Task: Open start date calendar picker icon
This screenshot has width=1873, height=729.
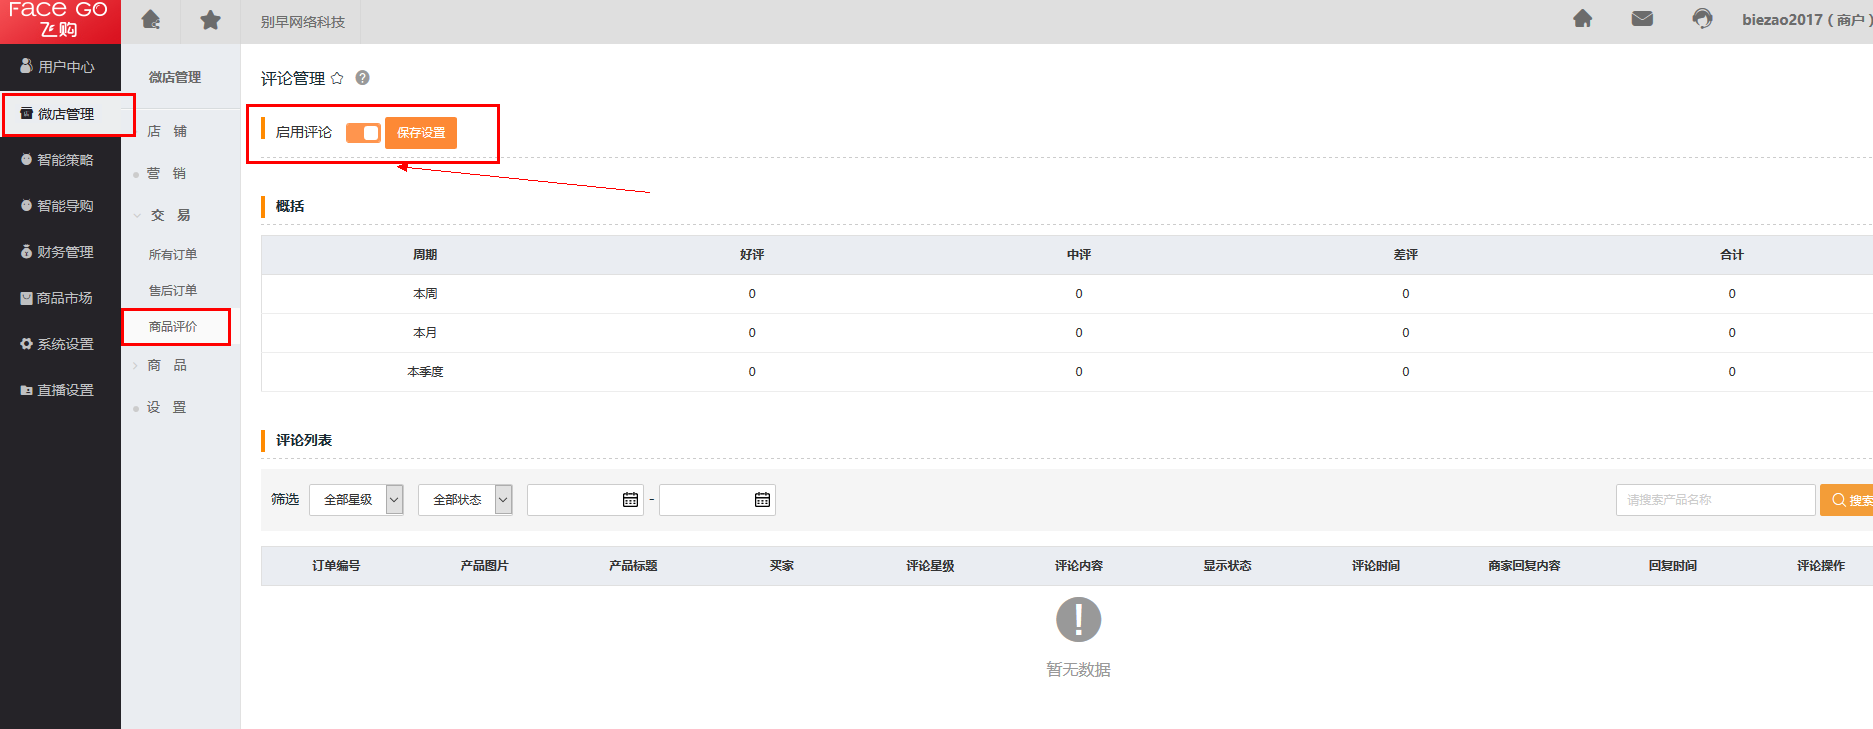Action: pos(630,500)
